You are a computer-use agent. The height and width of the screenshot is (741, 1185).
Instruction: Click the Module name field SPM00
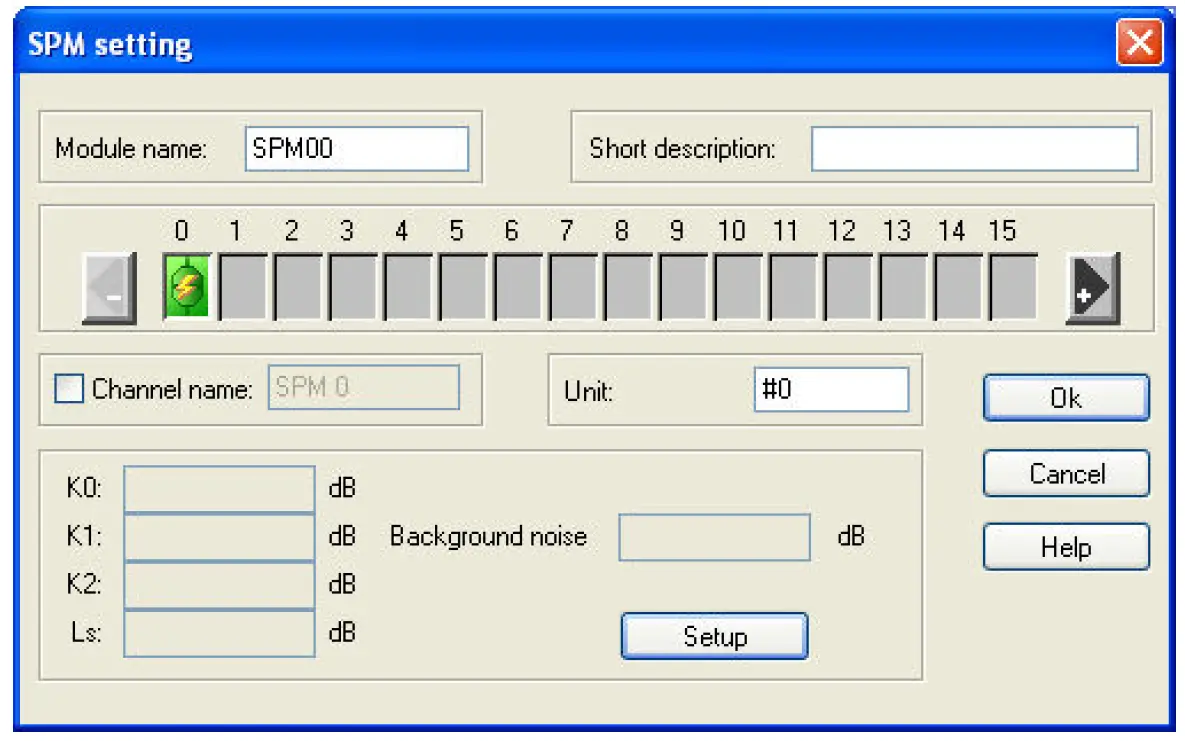357,148
